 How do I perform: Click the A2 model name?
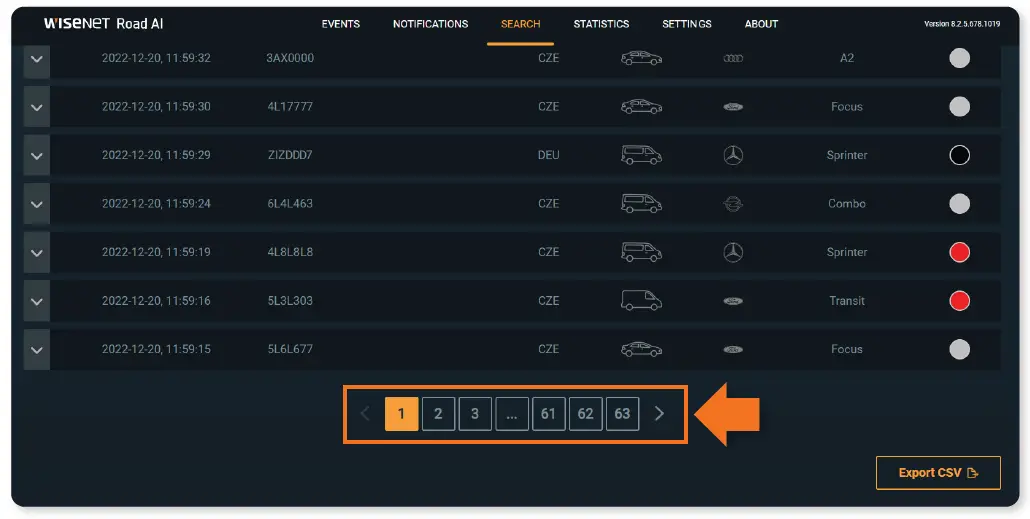[x=847, y=58]
